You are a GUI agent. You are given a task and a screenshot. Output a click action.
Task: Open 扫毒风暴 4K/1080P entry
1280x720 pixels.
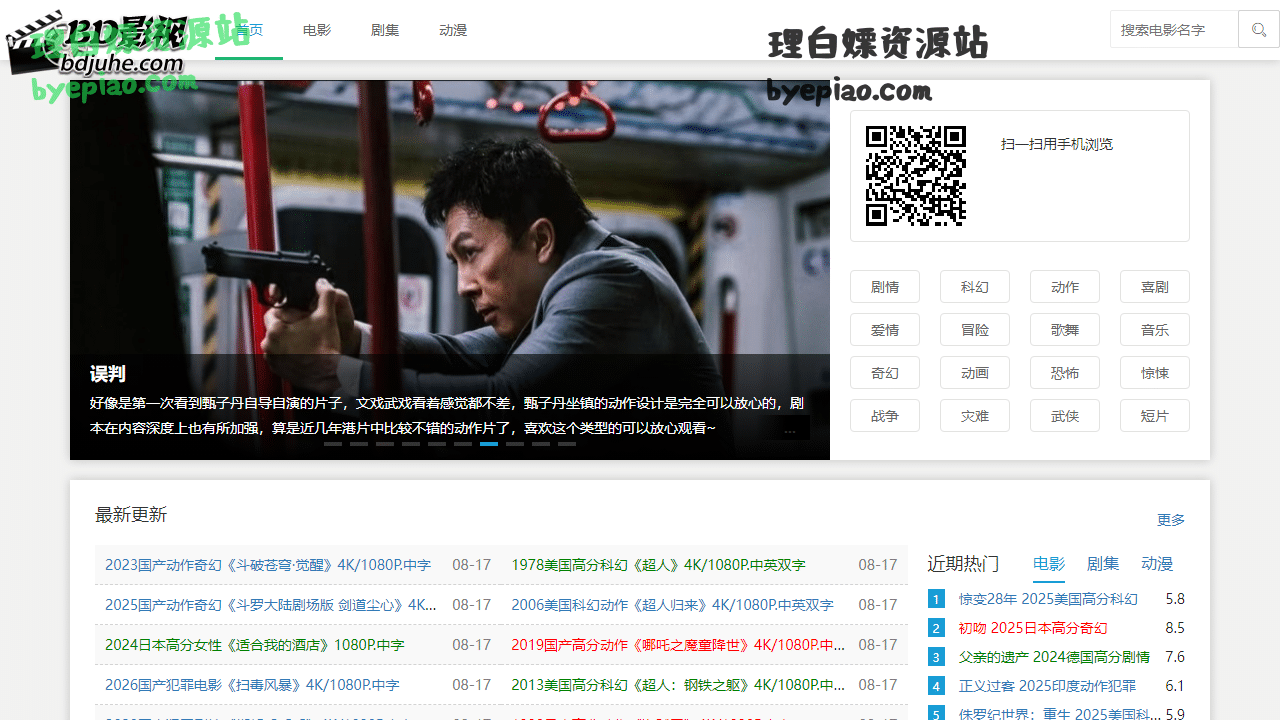coord(252,685)
